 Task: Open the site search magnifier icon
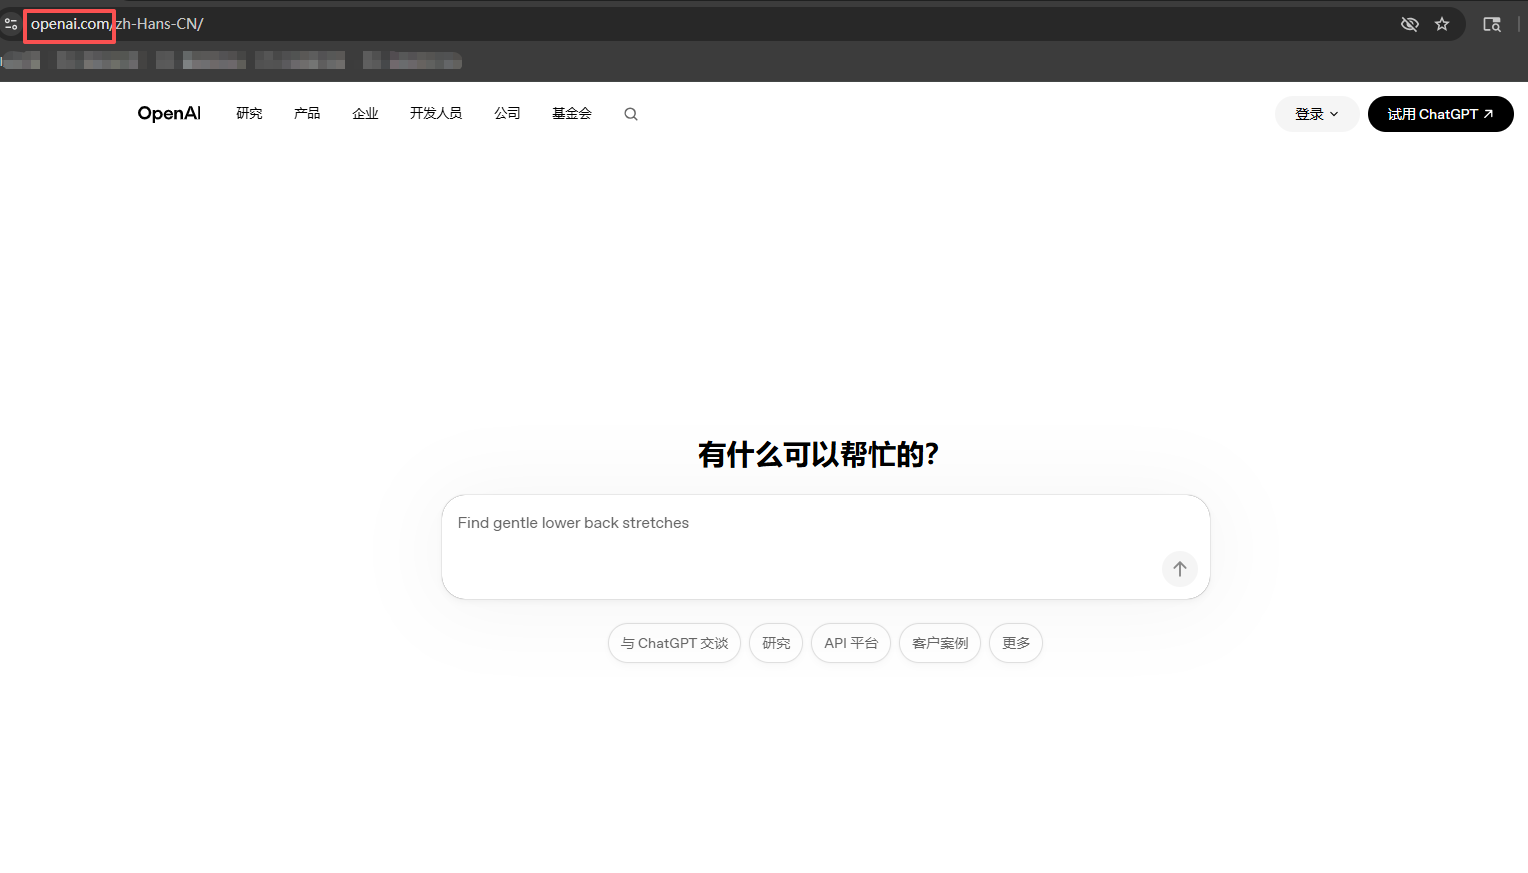pyautogui.click(x=631, y=114)
